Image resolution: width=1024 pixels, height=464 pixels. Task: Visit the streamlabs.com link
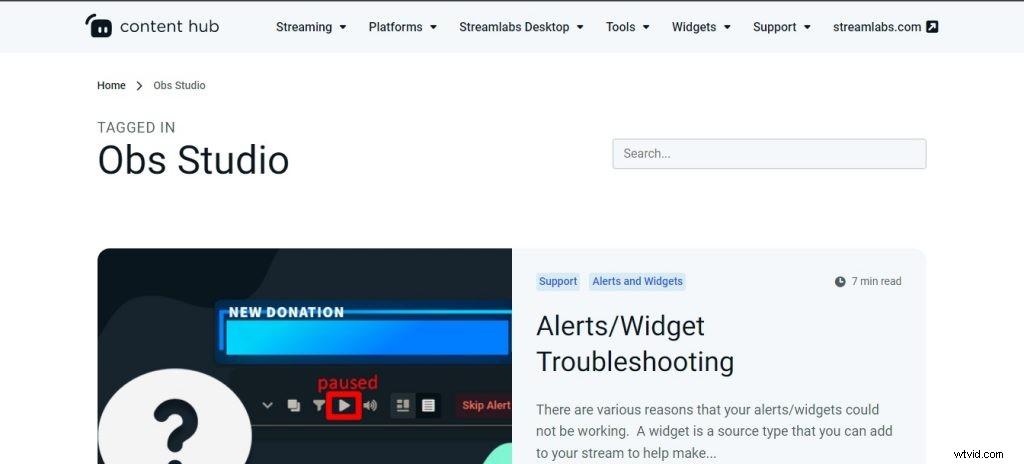(x=877, y=27)
